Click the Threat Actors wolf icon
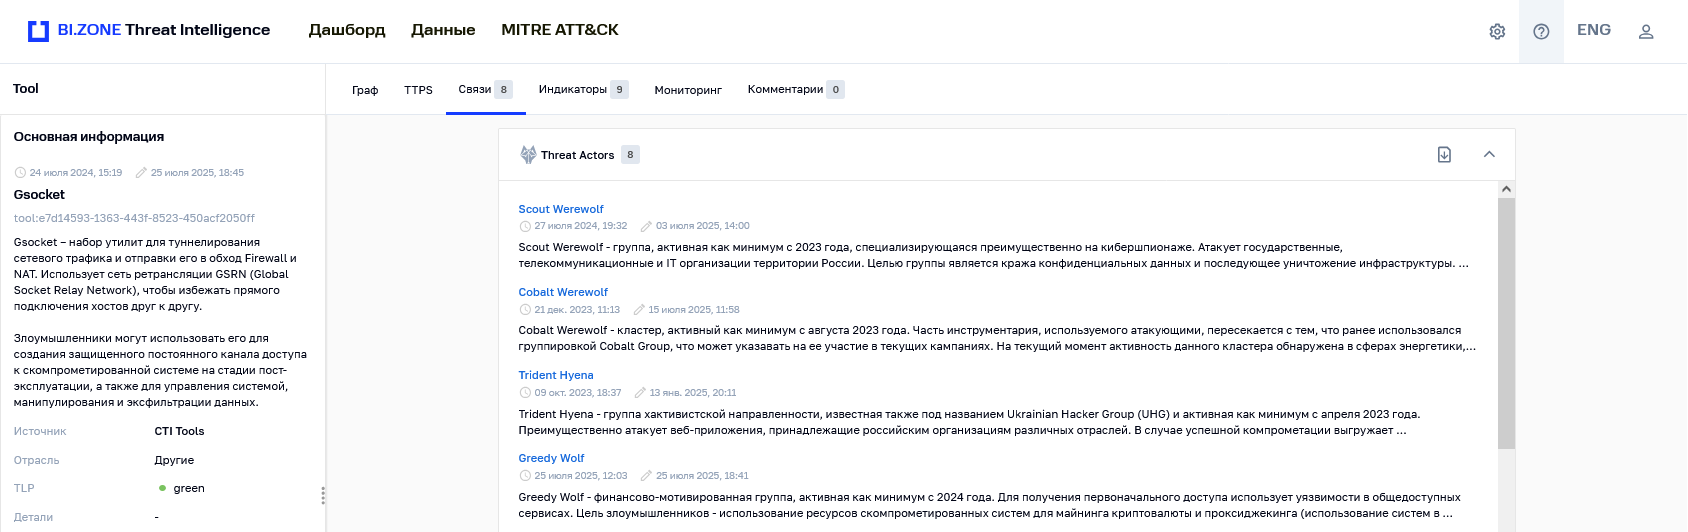Screen dimensions: 1688x532 (528, 155)
